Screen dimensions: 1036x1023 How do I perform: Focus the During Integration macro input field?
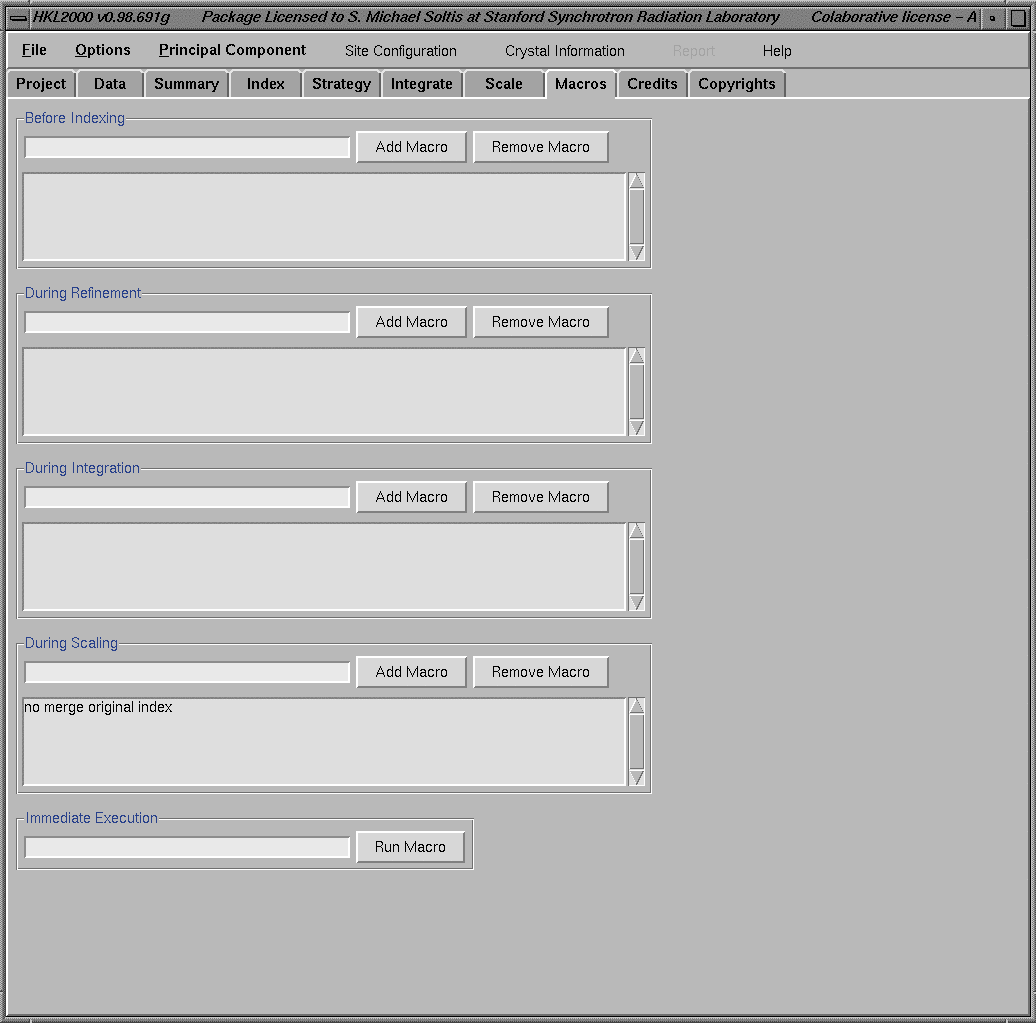point(187,498)
